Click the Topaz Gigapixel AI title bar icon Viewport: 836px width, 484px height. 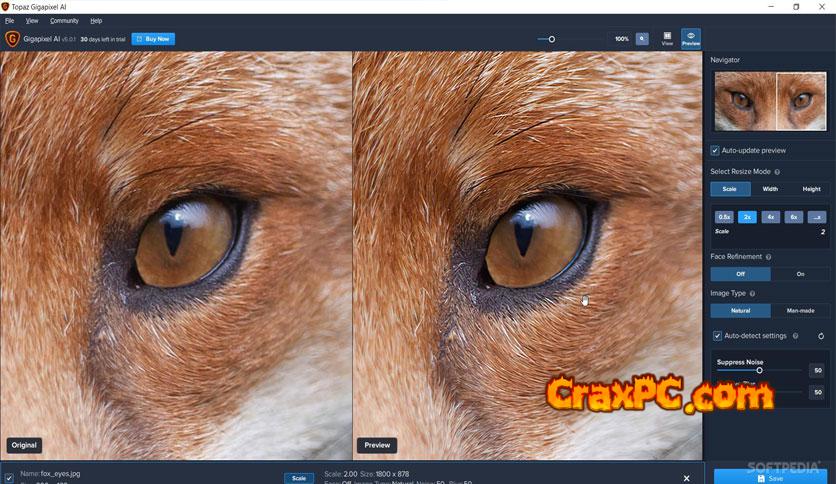tap(5, 7)
